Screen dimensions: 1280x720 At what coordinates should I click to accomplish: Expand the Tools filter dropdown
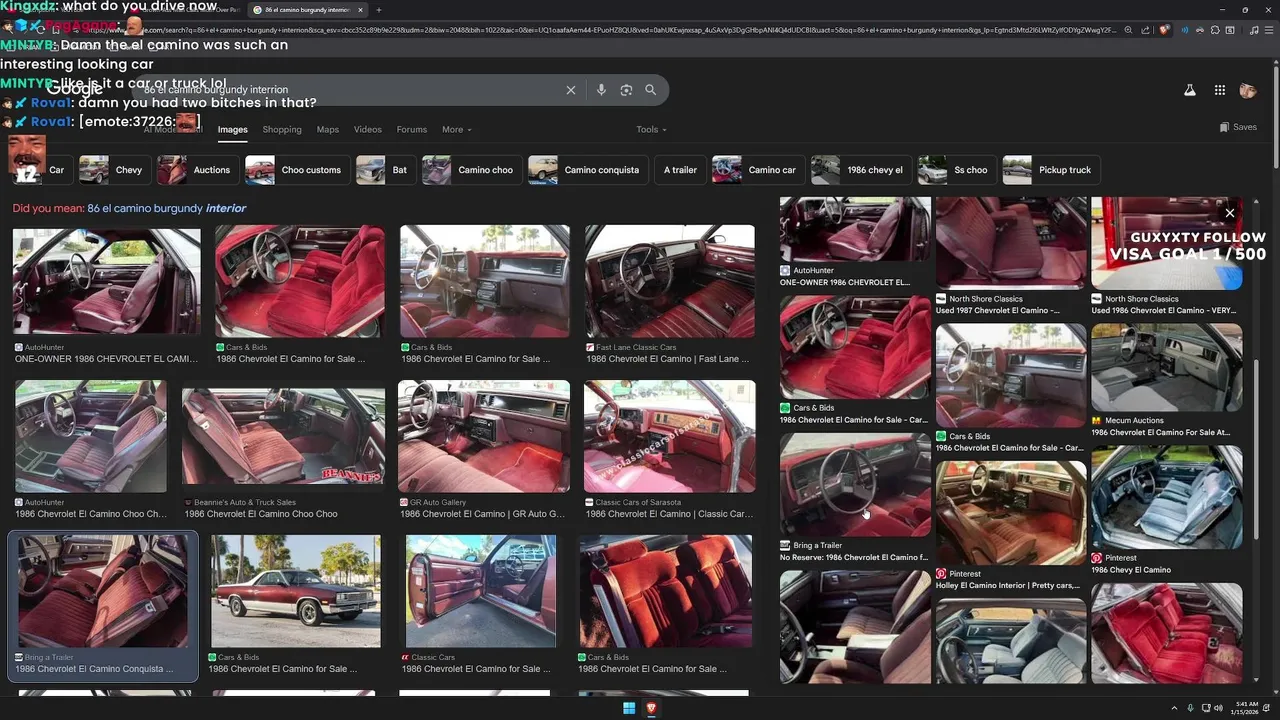(x=651, y=129)
